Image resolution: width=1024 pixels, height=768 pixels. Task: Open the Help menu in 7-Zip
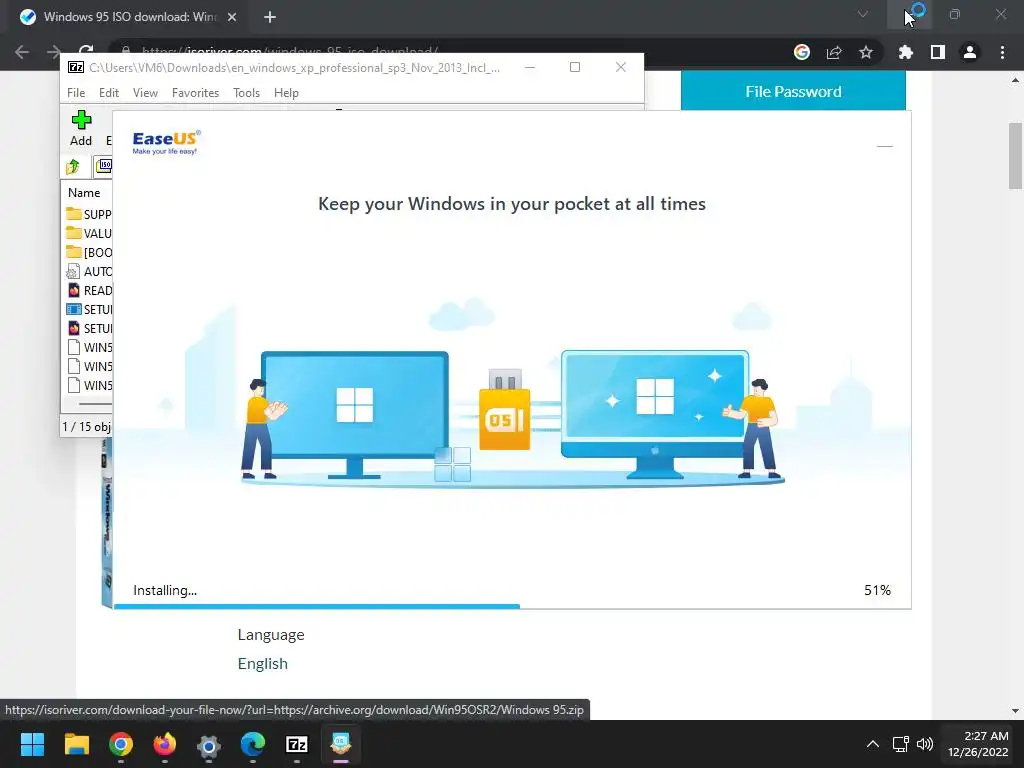[286, 93]
